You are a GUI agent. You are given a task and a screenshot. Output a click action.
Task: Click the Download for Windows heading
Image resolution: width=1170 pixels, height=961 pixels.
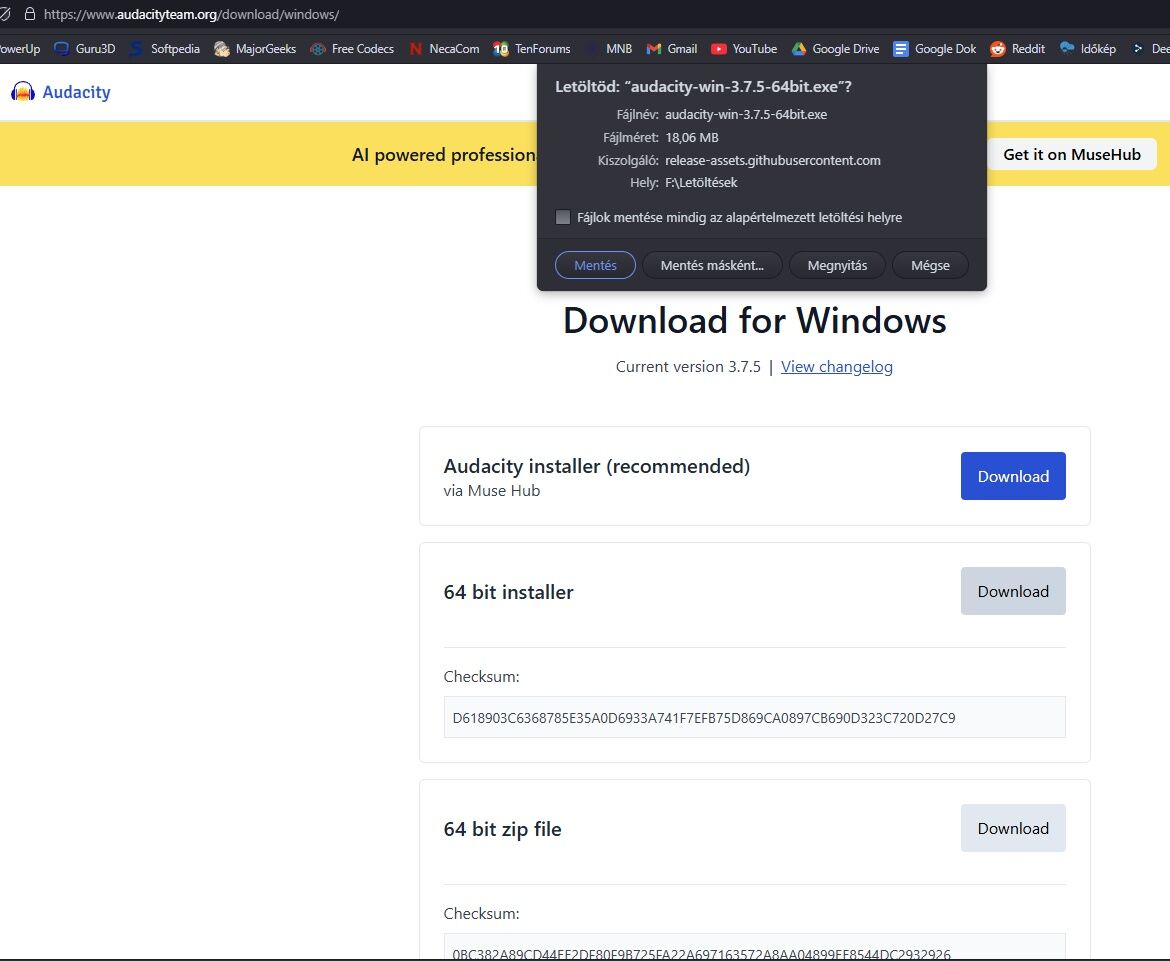tap(754, 321)
